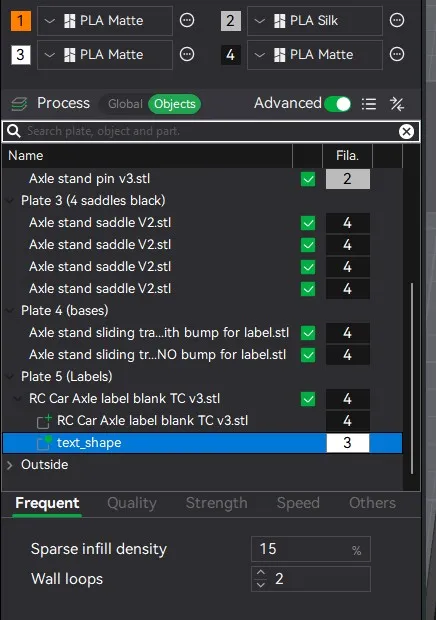Viewport: 436px width, 620px height.
Task: Click the orange filament 1 color swatch
Action: (x=21, y=21)
